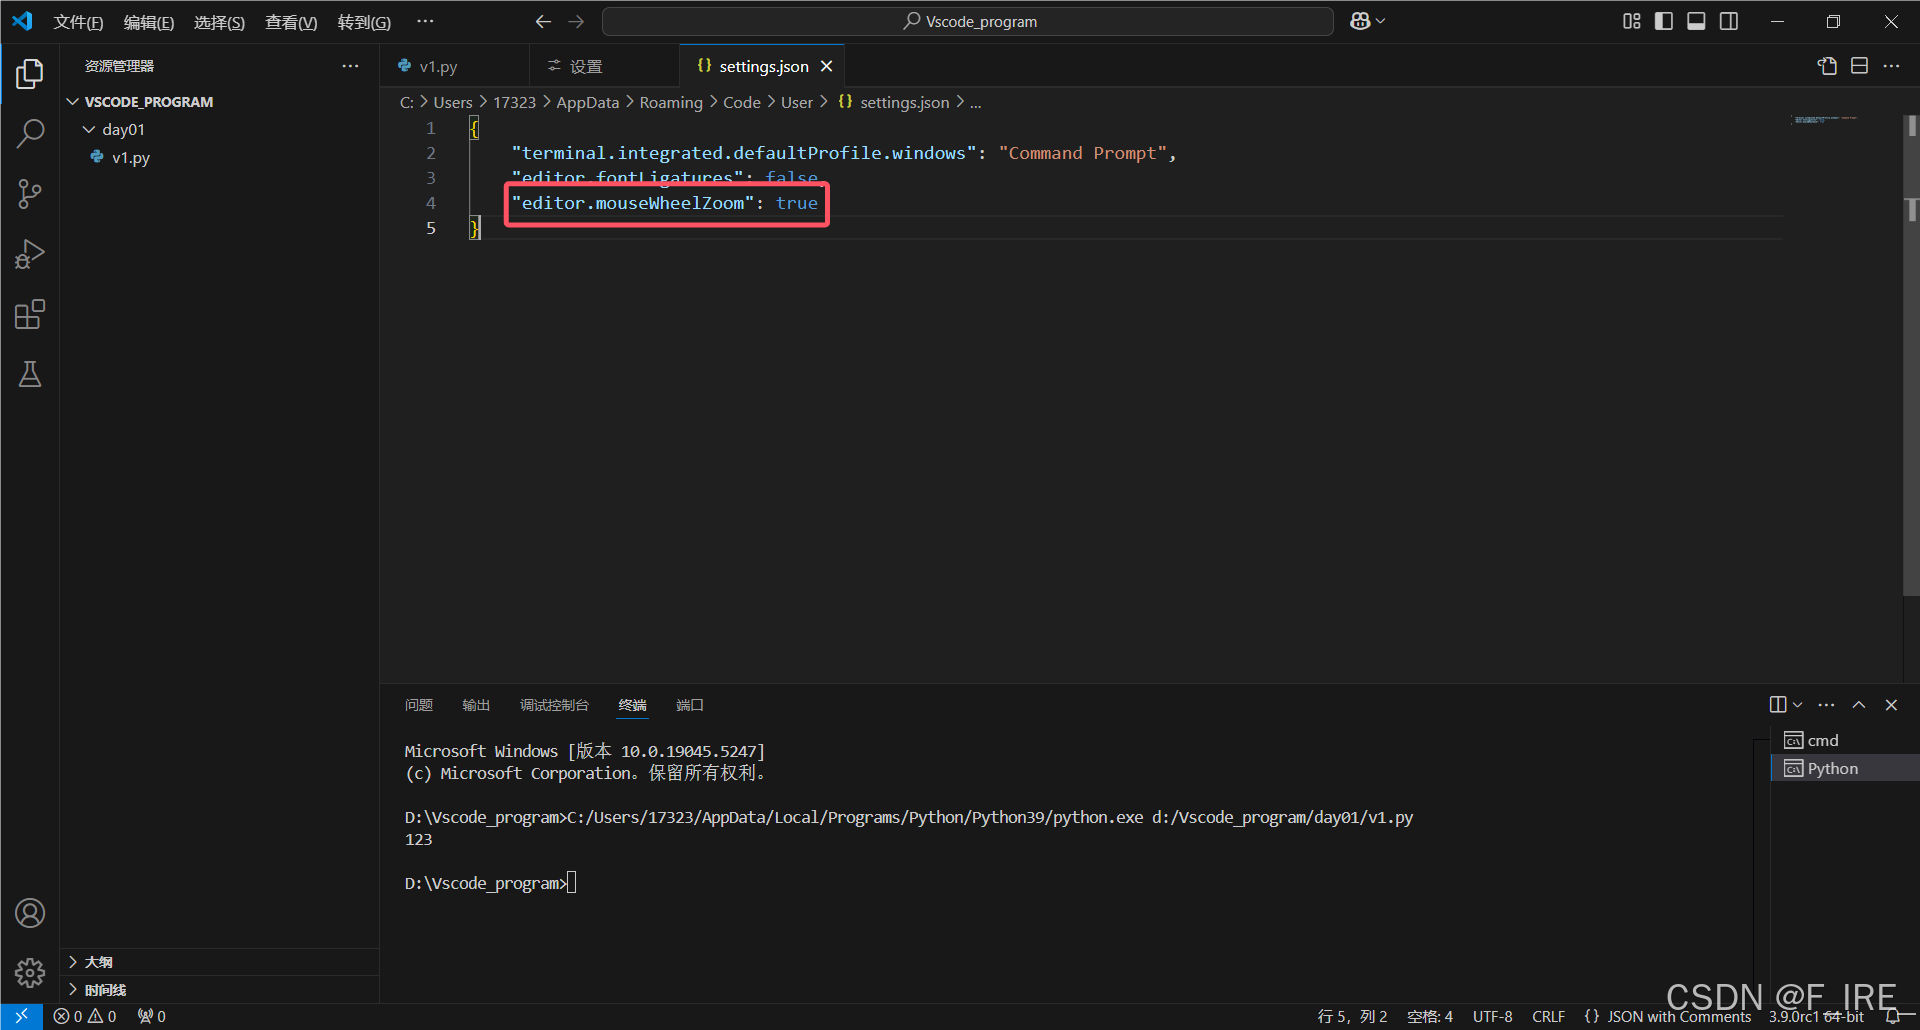Image resolution: width=1920 pixels, height=1030 pixels.
Task: Split the editor to the right
Action: [1859, 66]
